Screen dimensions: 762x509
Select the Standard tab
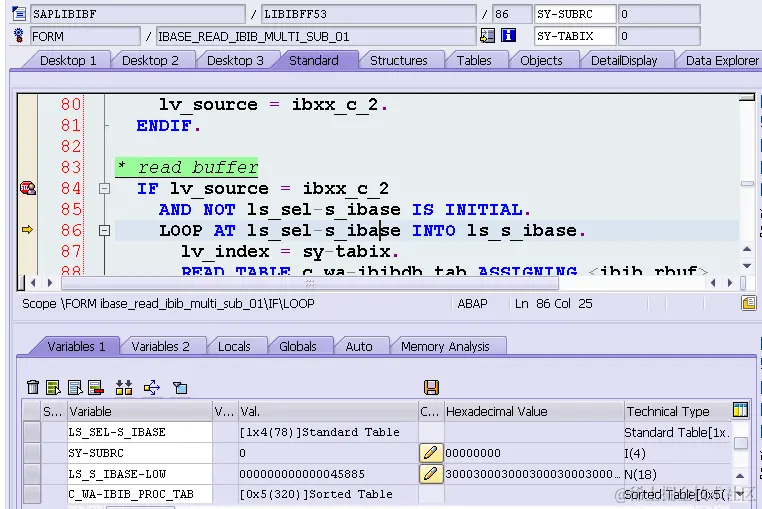tap(314, 60)
